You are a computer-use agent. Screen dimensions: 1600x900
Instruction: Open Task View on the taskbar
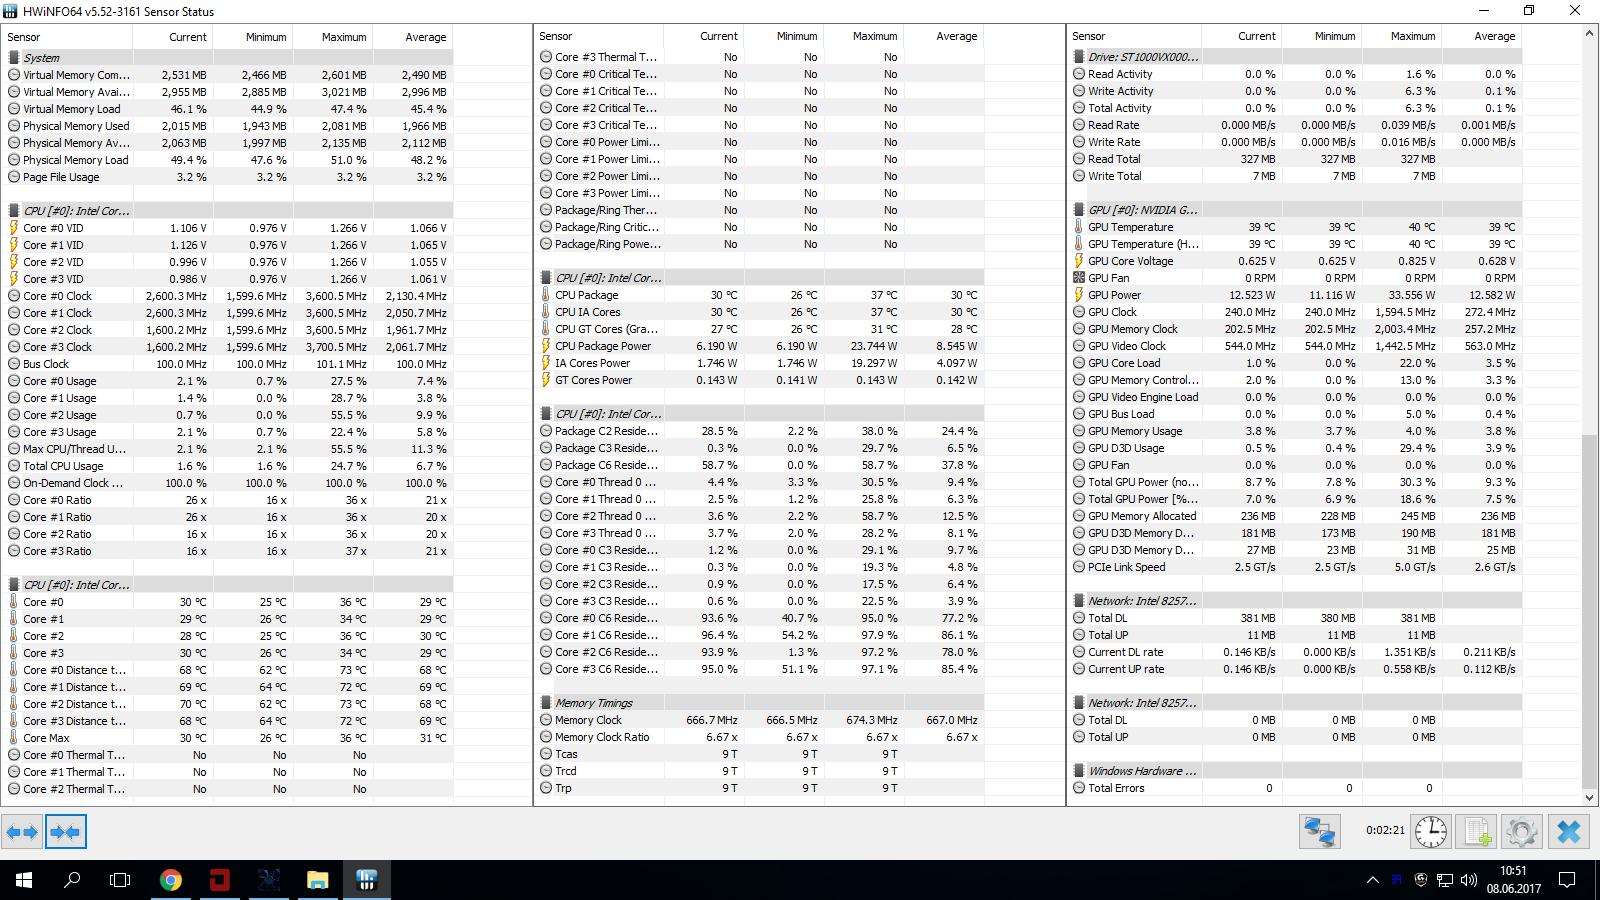[120, 880]
